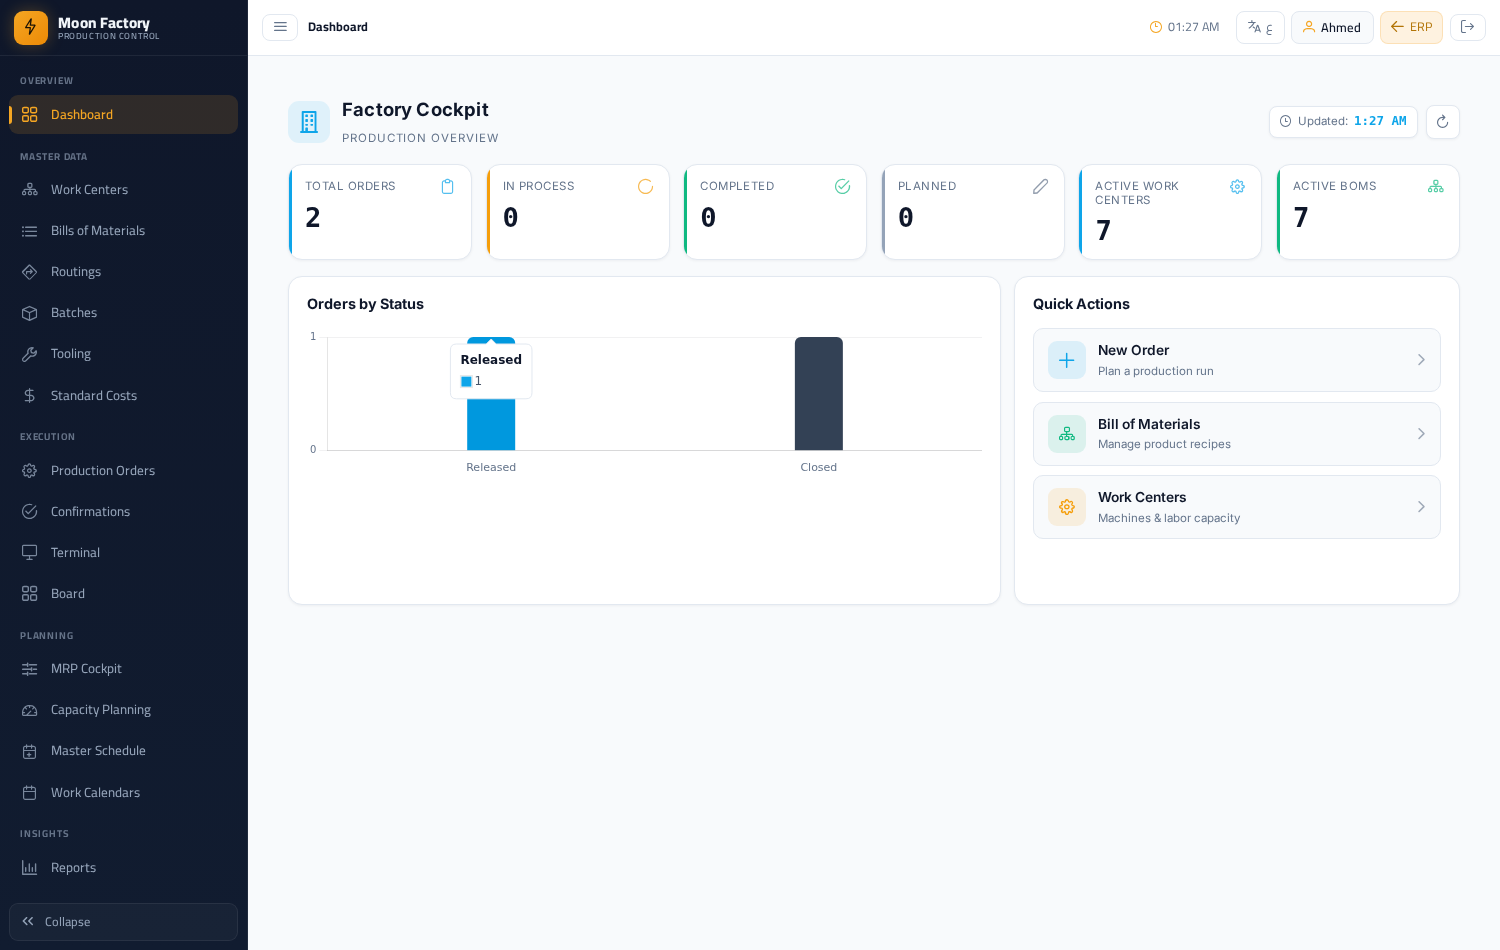The height and width of the screenshot is (950, 1500).
Task: Click the checkmark icon on Completed card
Action: point(842,187)
